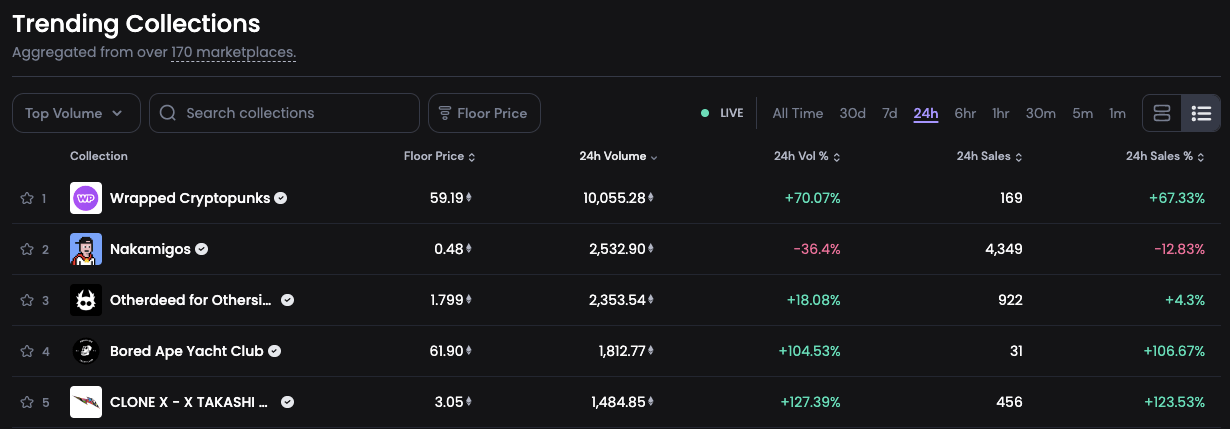Click the +104.53% volume change

pos(809,351)
